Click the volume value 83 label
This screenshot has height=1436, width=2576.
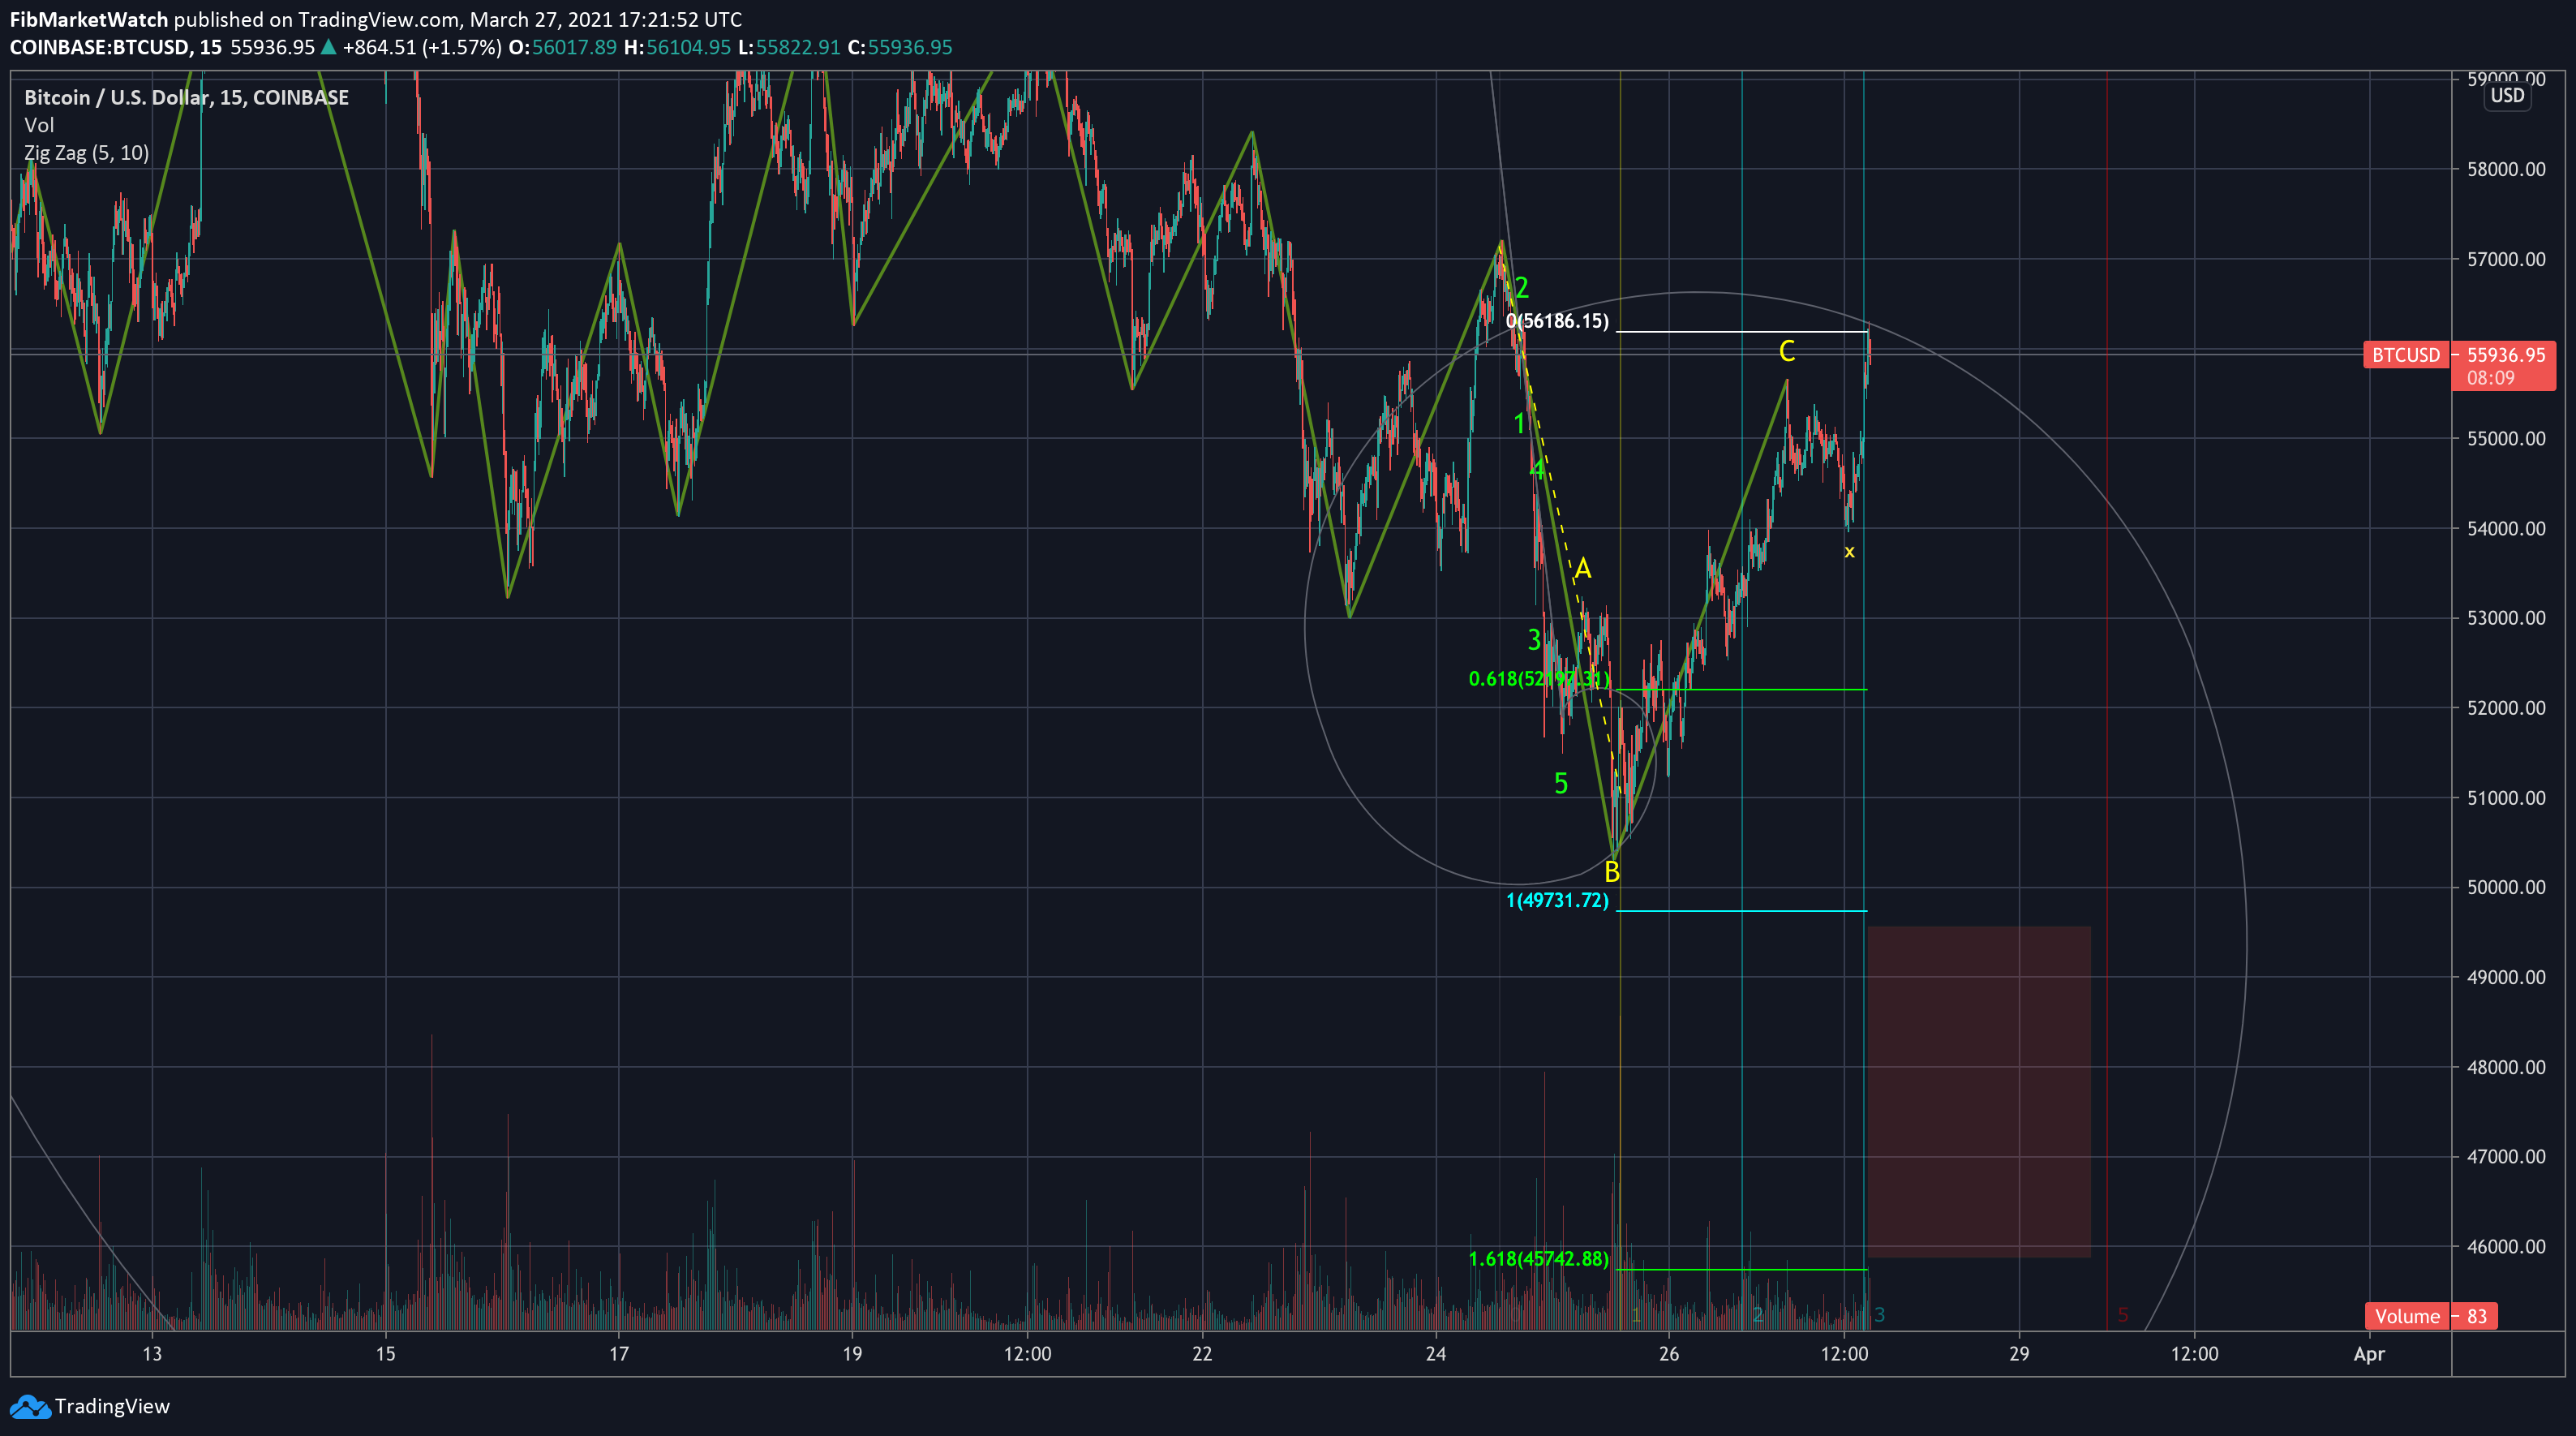click(x=2477, y=1316)
